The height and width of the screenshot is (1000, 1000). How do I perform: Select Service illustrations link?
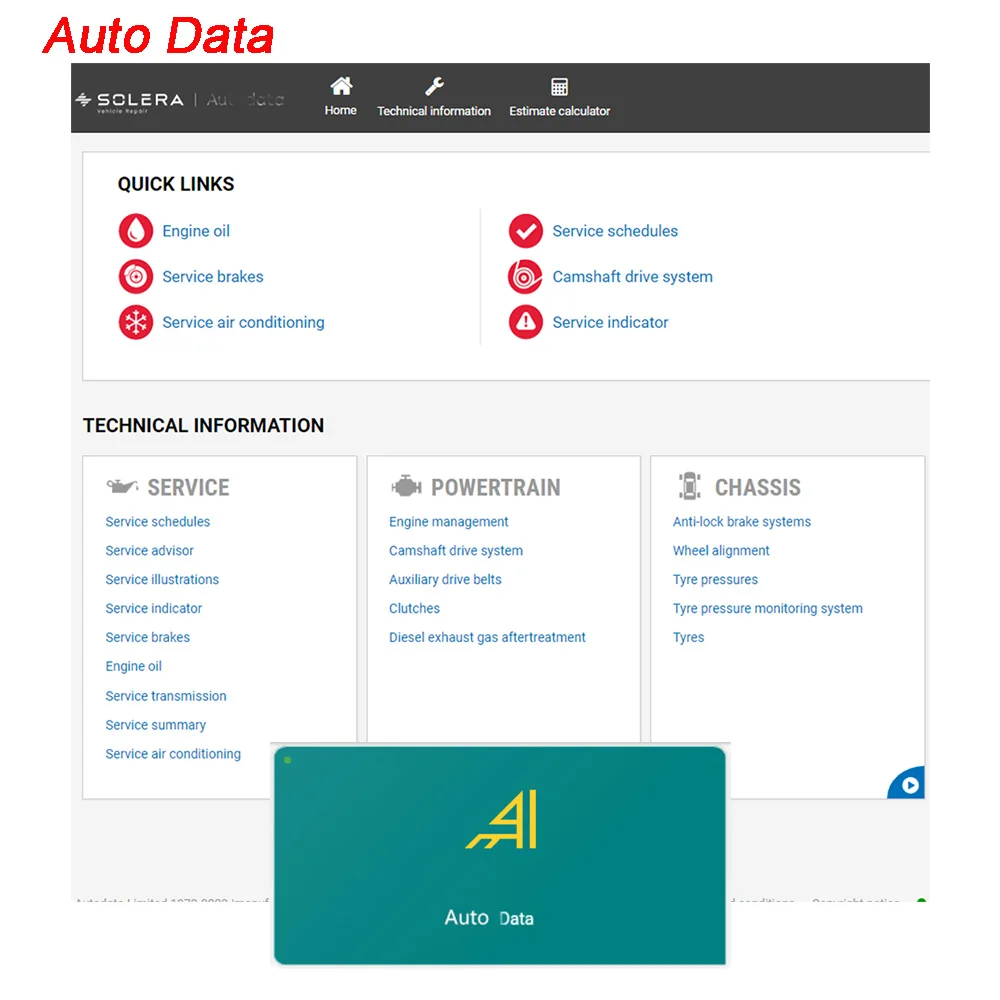point(162,580)
